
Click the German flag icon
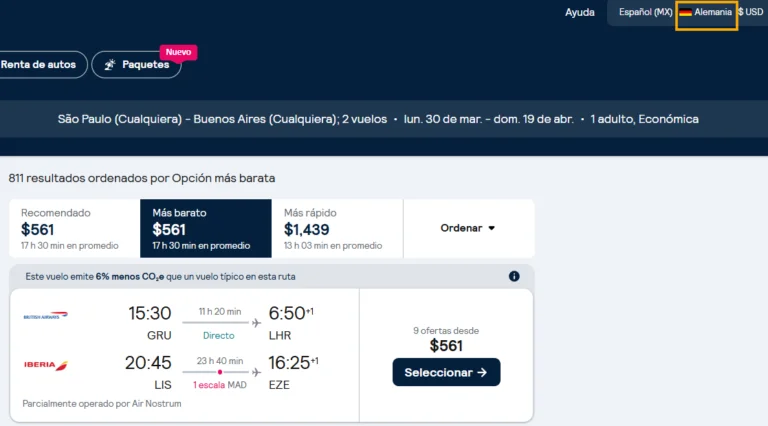point(685,12)
